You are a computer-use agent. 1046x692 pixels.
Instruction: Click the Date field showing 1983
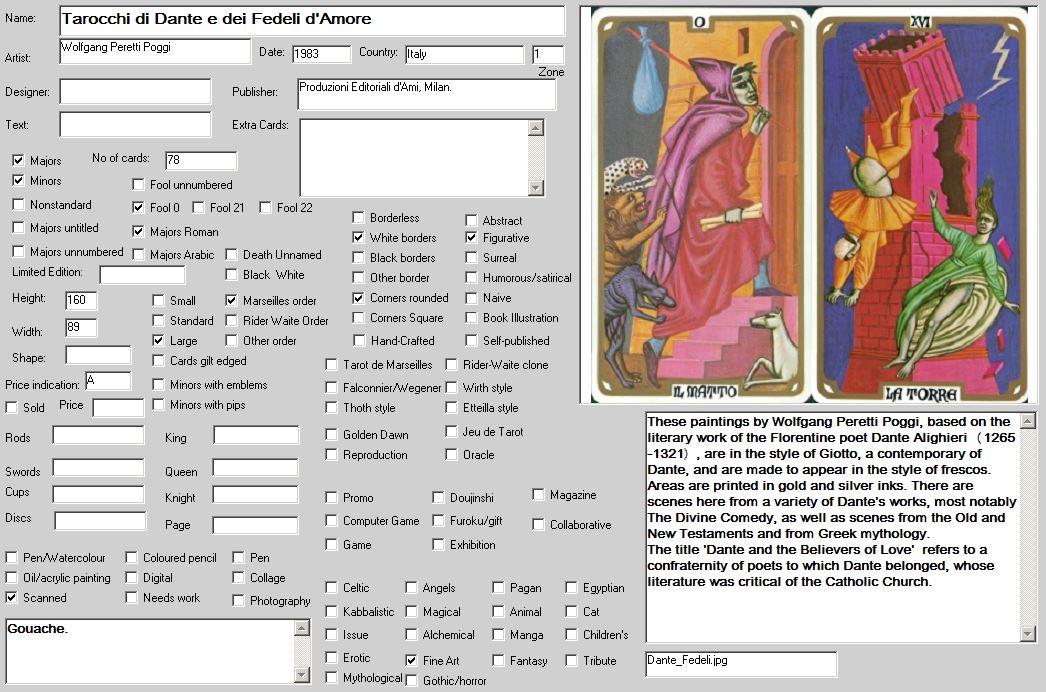click(x=321, y=54)
